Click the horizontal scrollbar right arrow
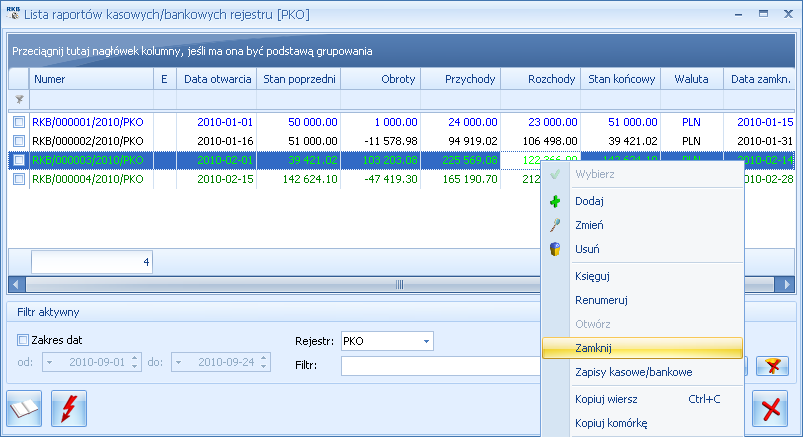The width and height of the screenshot is (803, 437). [786, 284]
